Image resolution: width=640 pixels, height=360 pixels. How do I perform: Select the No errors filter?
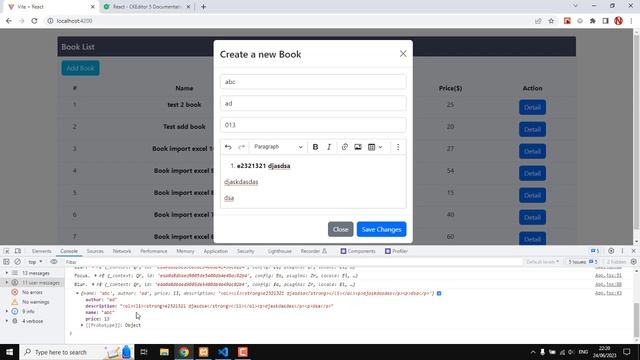[32, 292]
